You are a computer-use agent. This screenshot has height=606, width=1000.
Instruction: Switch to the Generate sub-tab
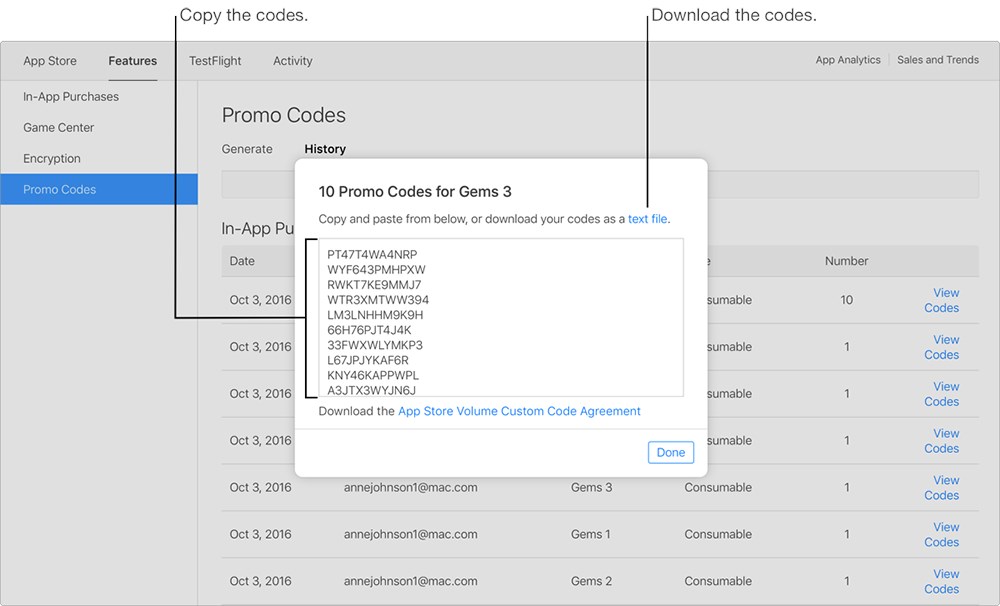pyautogui.click(x=247, y=149)
